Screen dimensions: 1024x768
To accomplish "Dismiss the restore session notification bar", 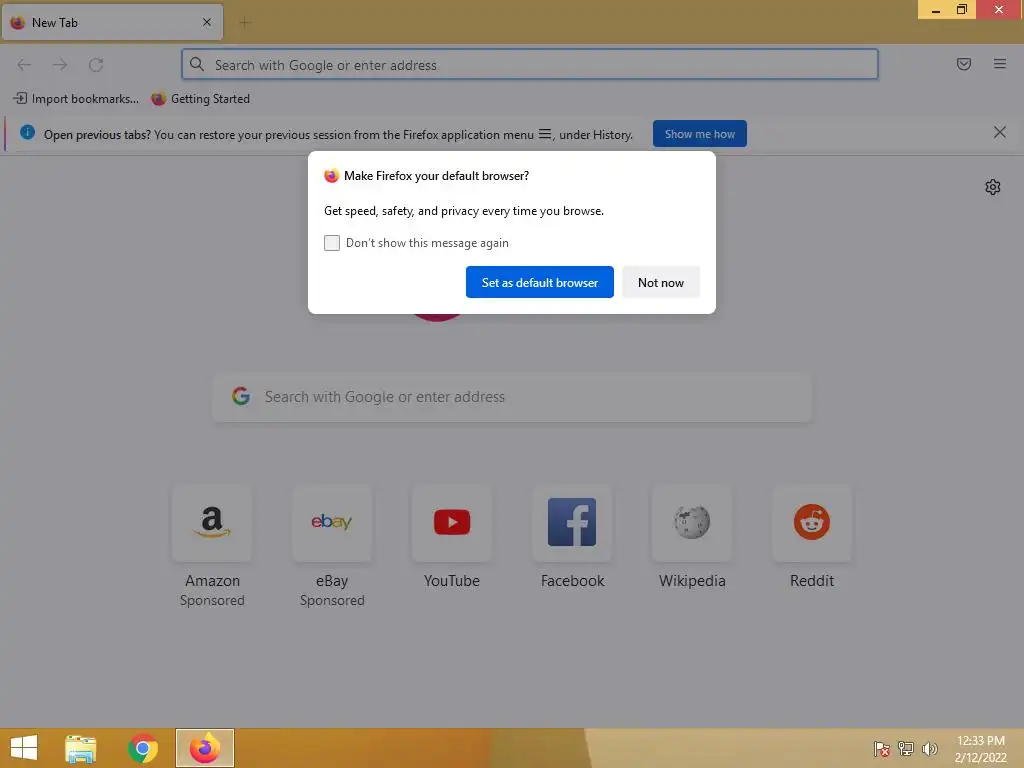I will pyautogui.click(x=999, y=133).
